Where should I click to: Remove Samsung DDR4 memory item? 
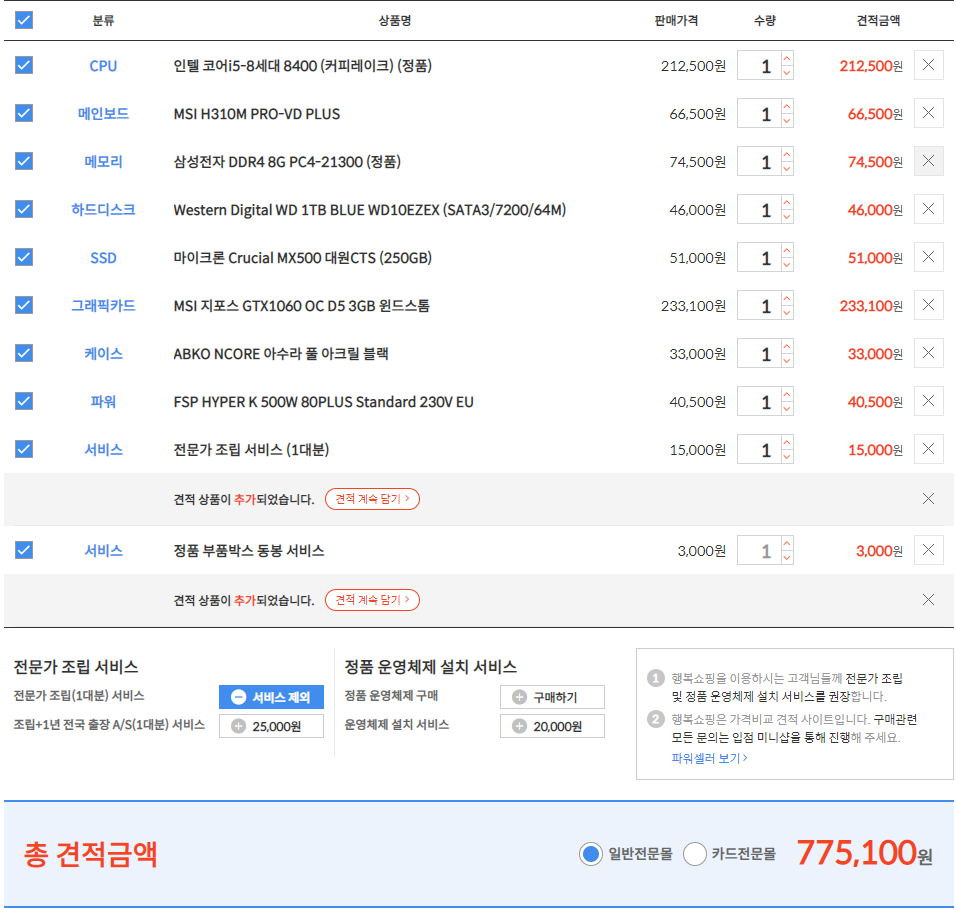(928, 161)
